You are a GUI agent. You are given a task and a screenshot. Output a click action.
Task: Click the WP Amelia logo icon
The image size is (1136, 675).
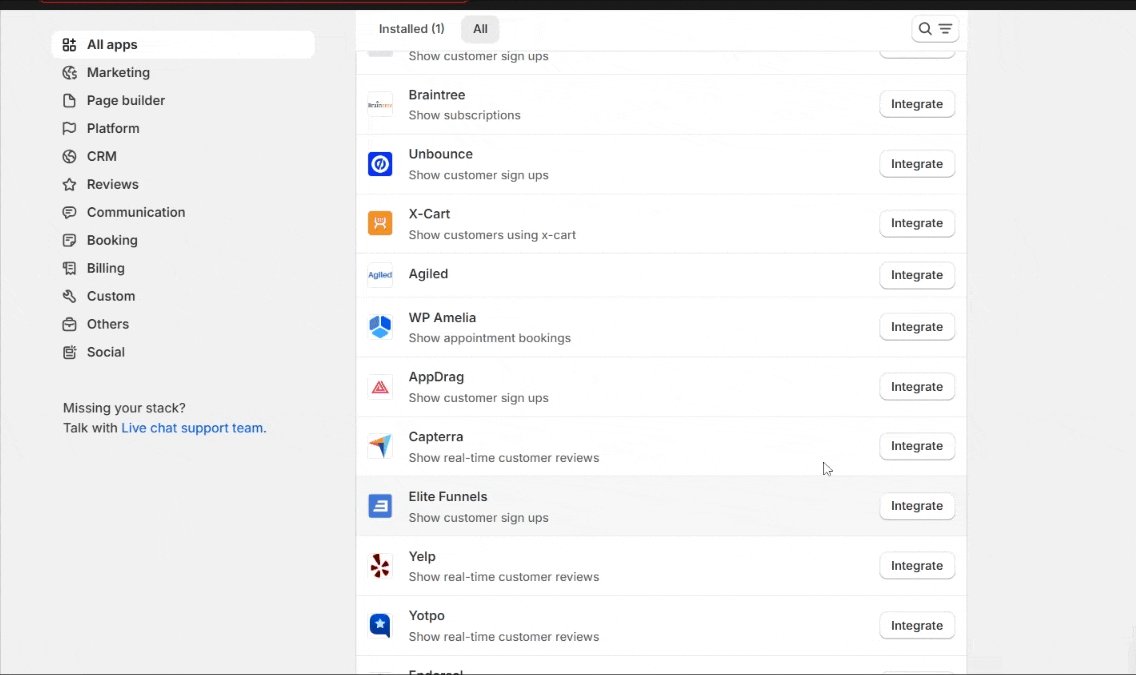pyautogui.click(x=380, y=327)
